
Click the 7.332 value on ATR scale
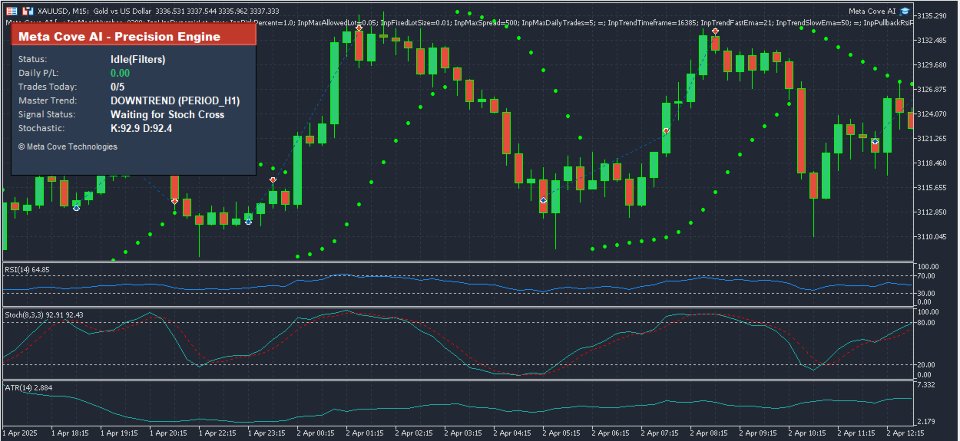[x=927, y=385]
